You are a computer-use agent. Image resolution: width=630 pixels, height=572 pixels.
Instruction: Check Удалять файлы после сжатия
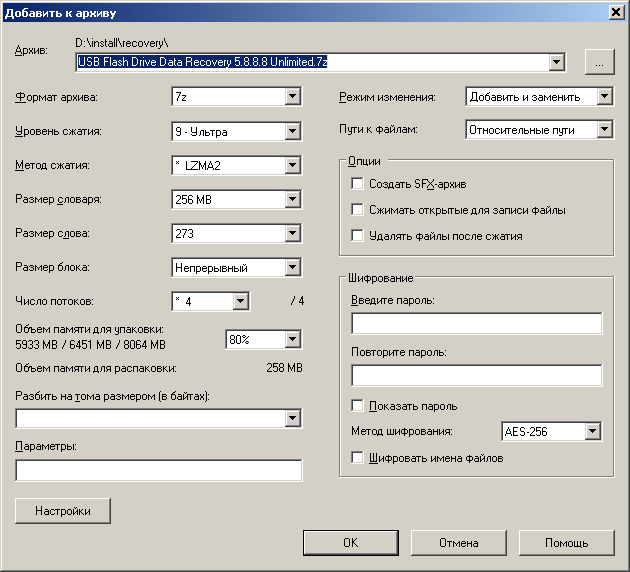357,236
